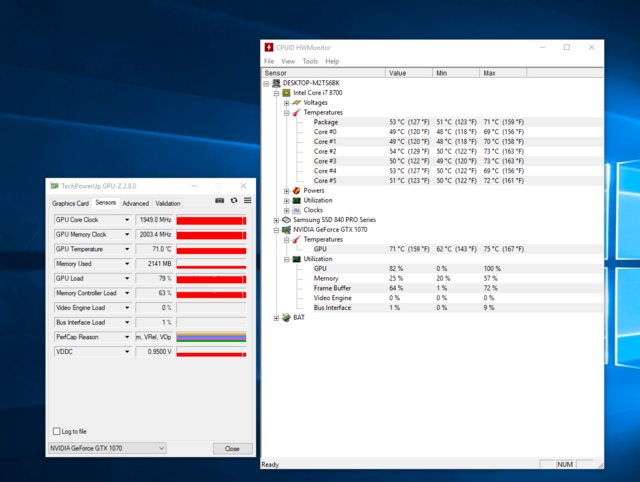Collapse the CPU Temperatures node
The image size is (640, 482).
(287, 113)
